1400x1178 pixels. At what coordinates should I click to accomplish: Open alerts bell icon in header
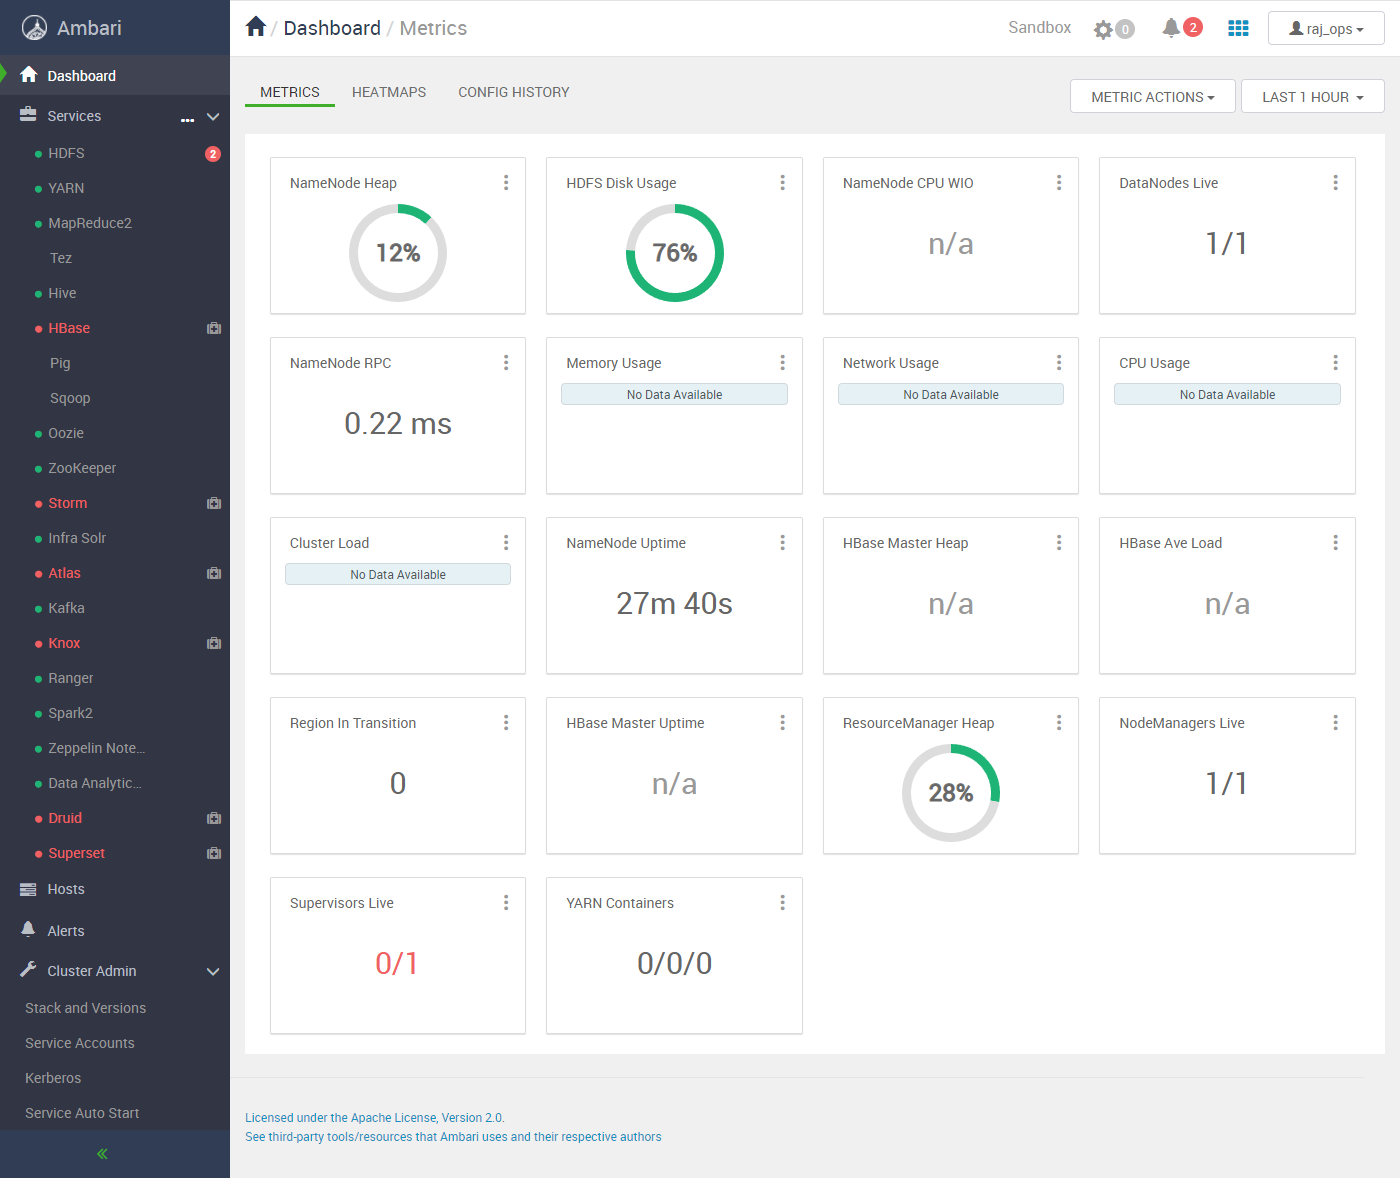(x=1171, y=28)
